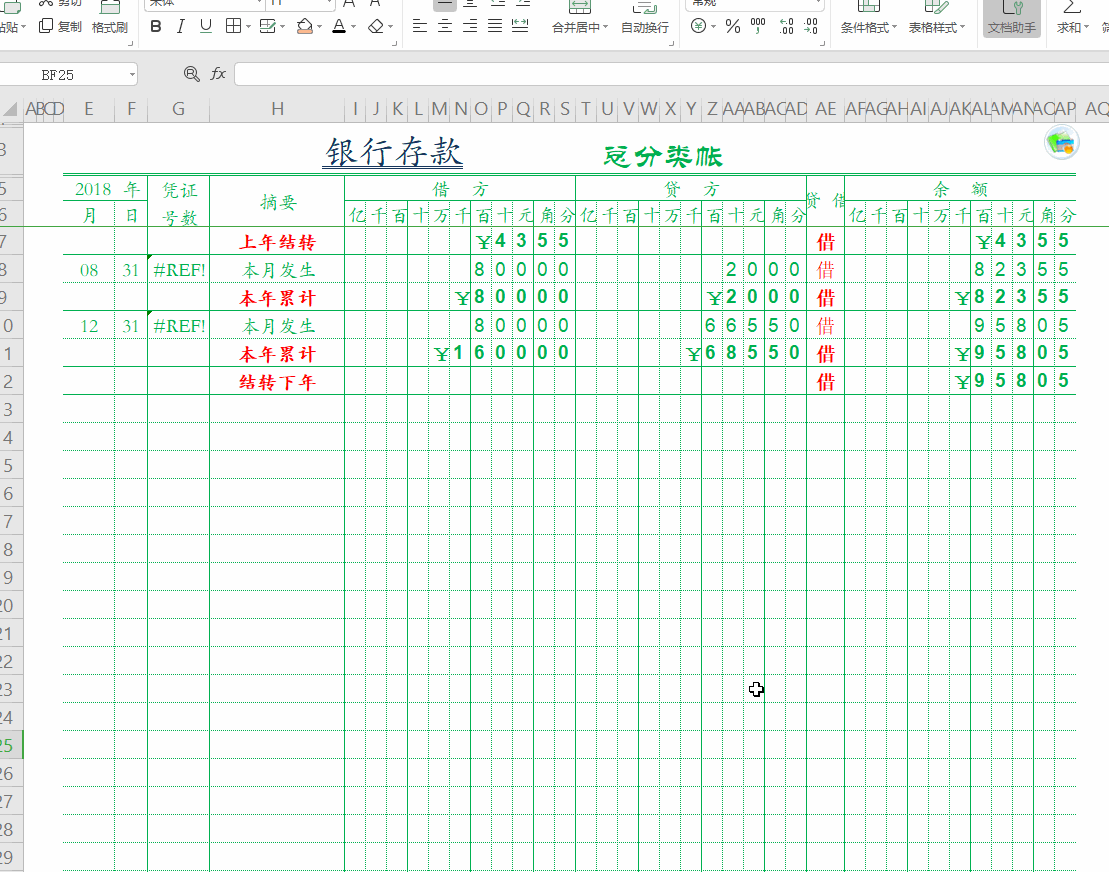1109x872 pixels.
Task: Toggle right alignment for selected cells
Action: (x=468, y=27)
